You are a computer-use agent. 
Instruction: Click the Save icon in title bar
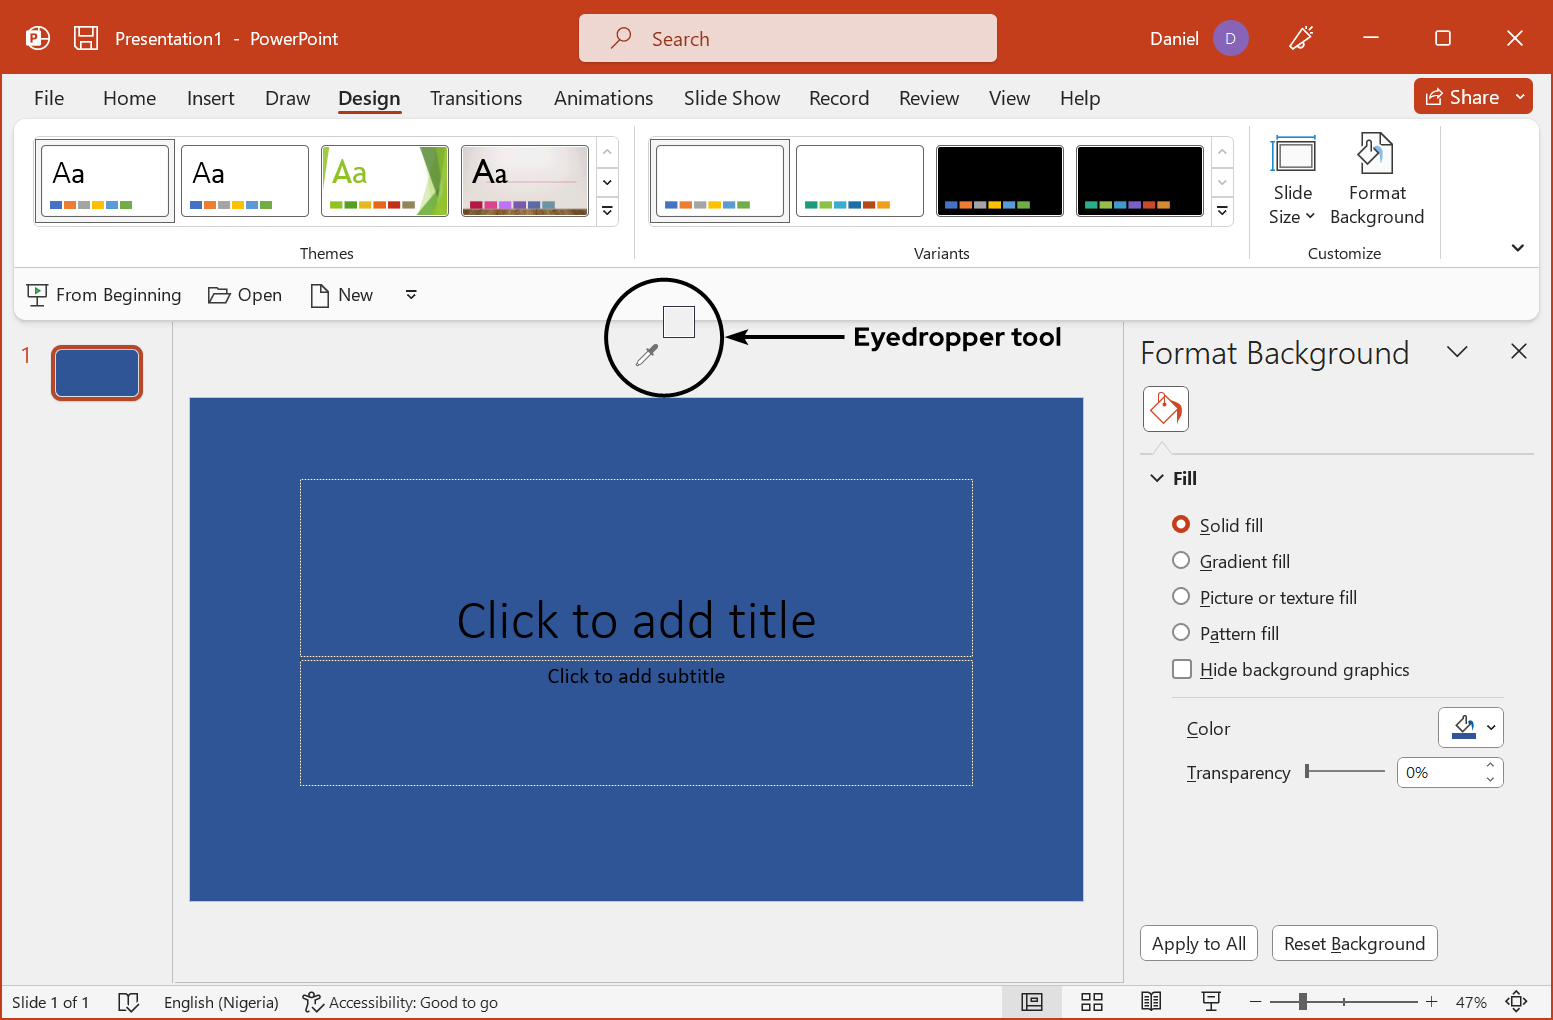[x=86, y=38]
